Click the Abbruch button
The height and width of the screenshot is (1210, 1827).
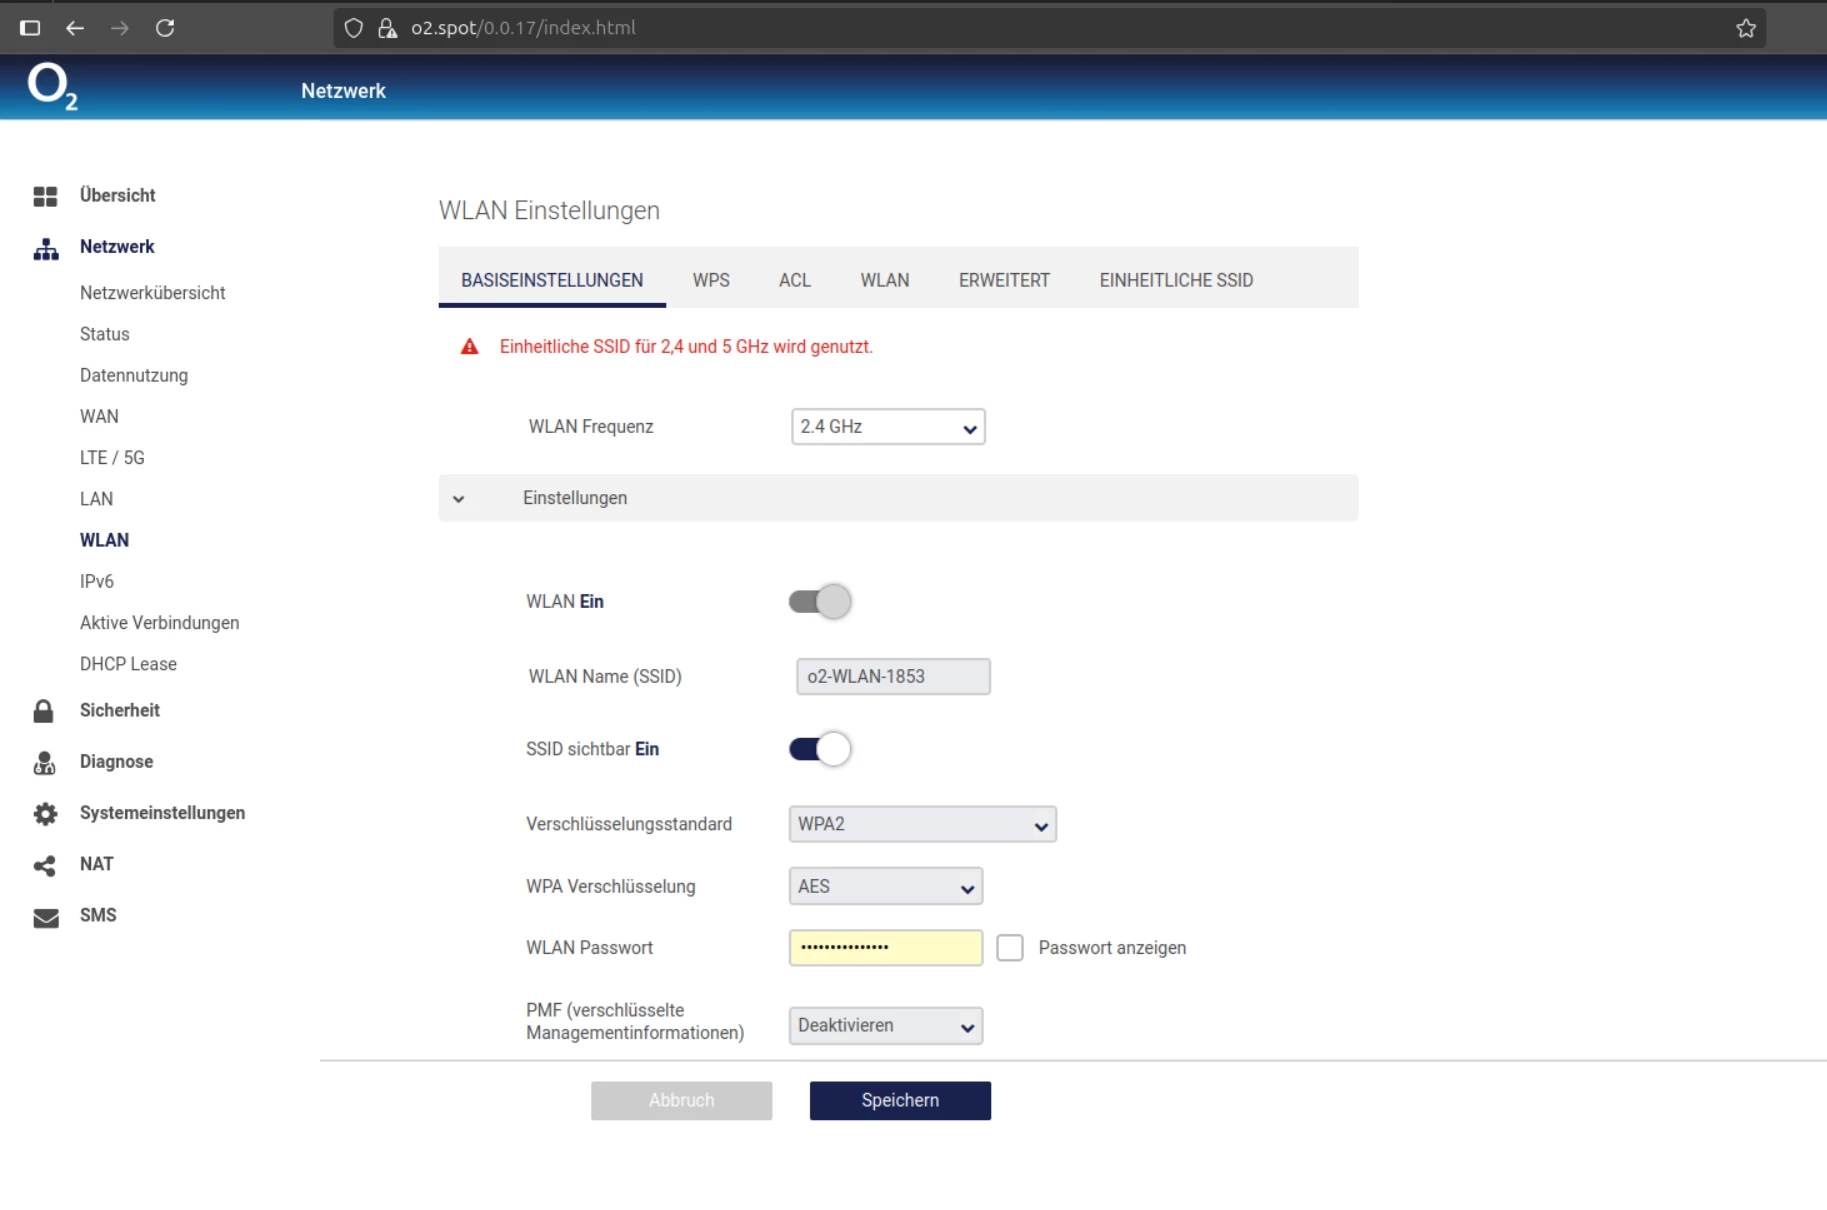(x=681, y=1100)
